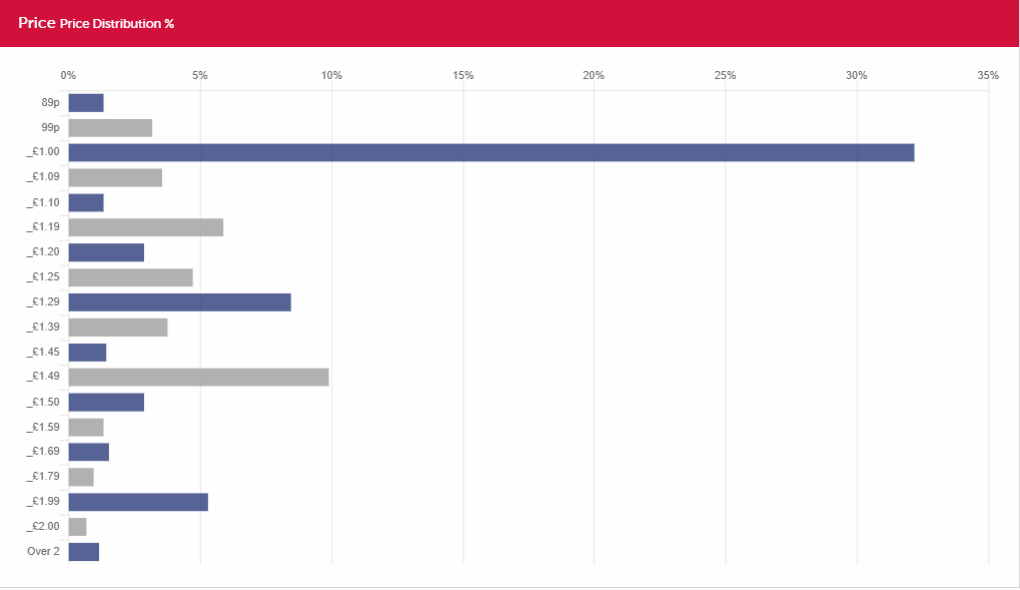Click the £1.69 blue bar

click(88, 451)
